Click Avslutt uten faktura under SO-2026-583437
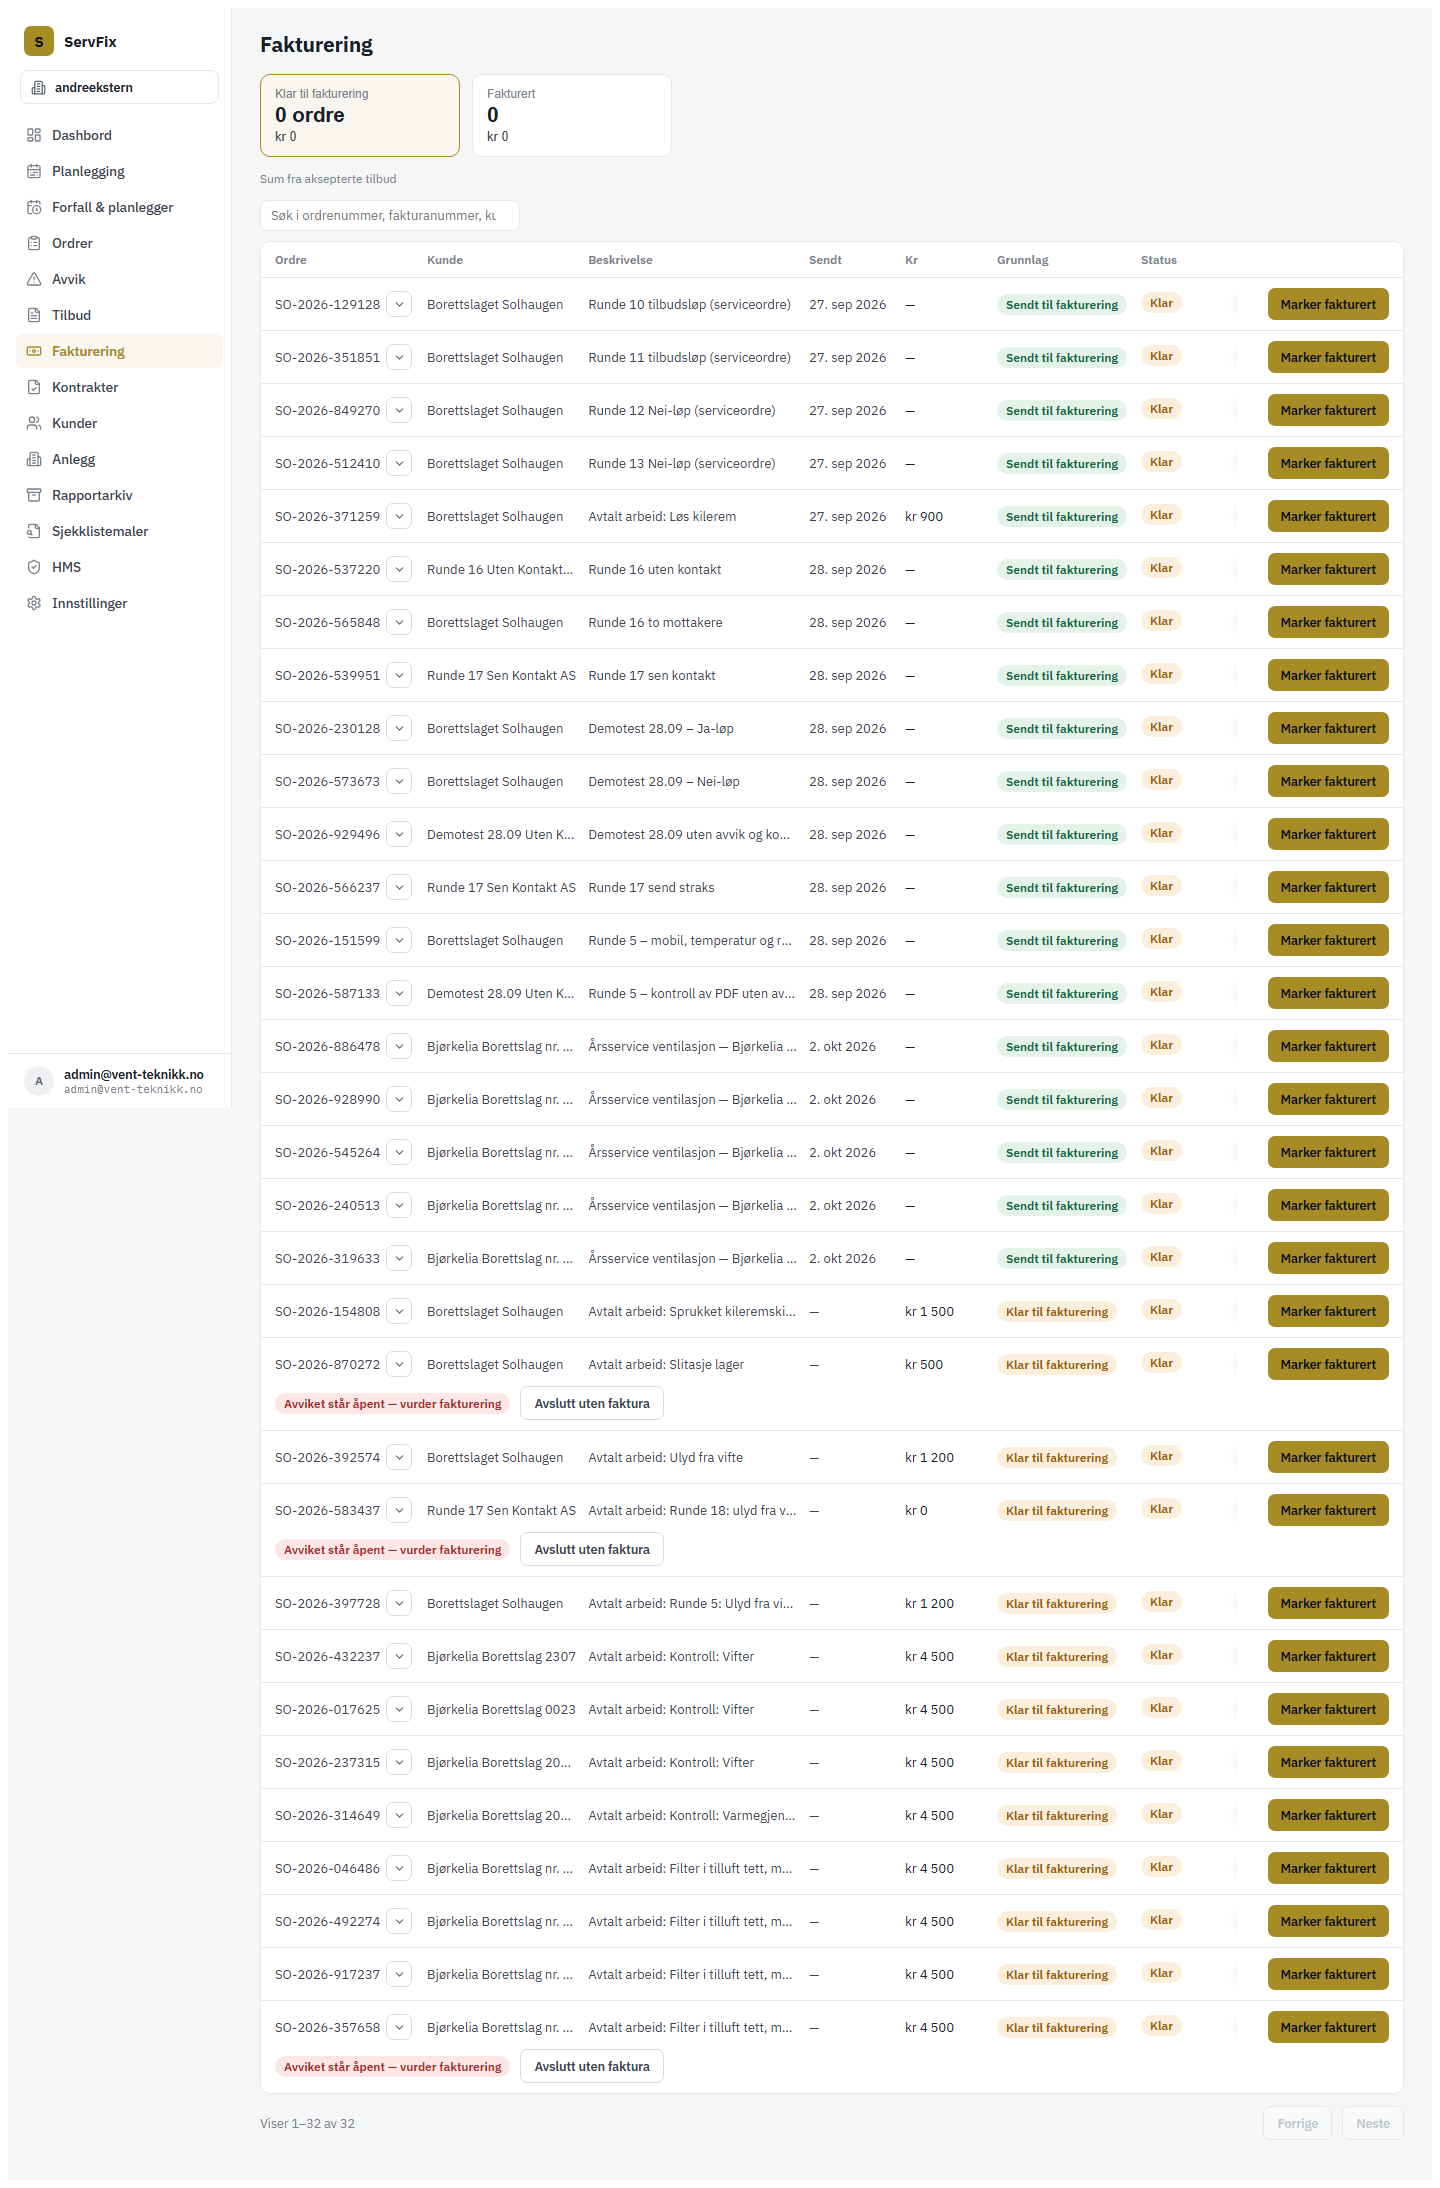 [592, 1549]
